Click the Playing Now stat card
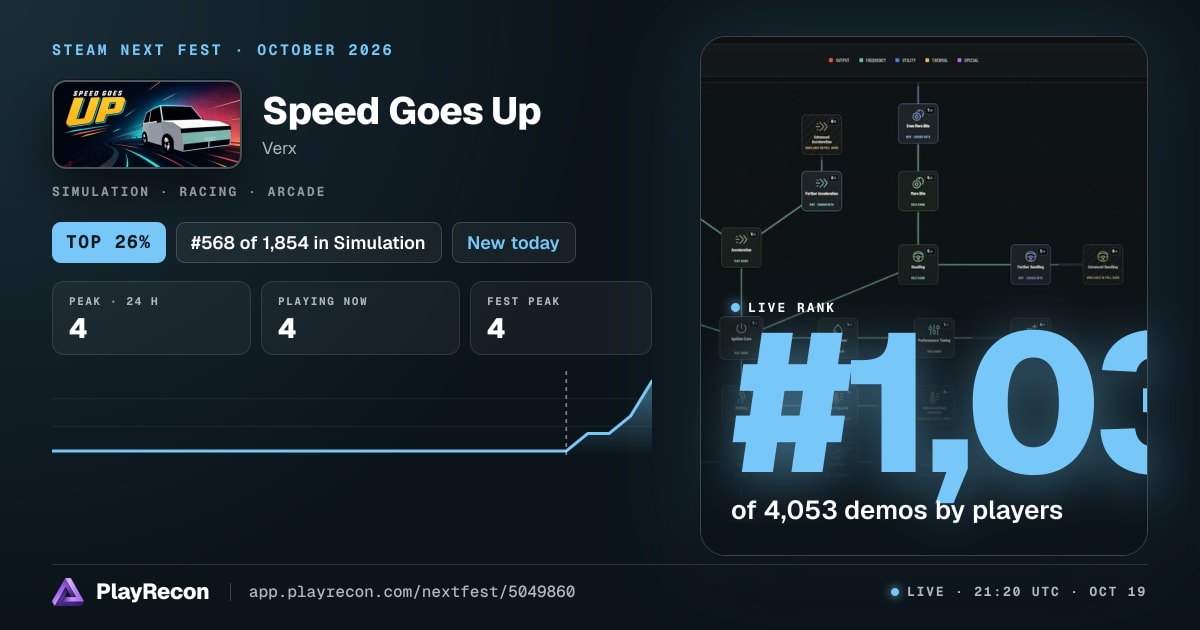1200x630 pixels. [360, 318]
